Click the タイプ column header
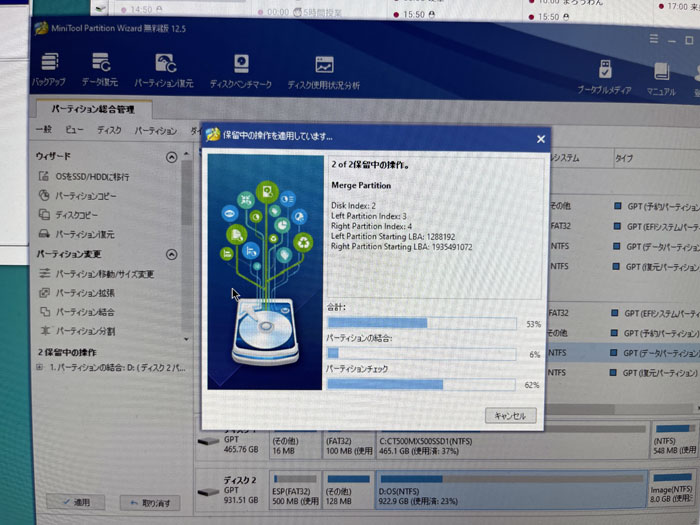The image size is (700, 525). coord(624,158)
